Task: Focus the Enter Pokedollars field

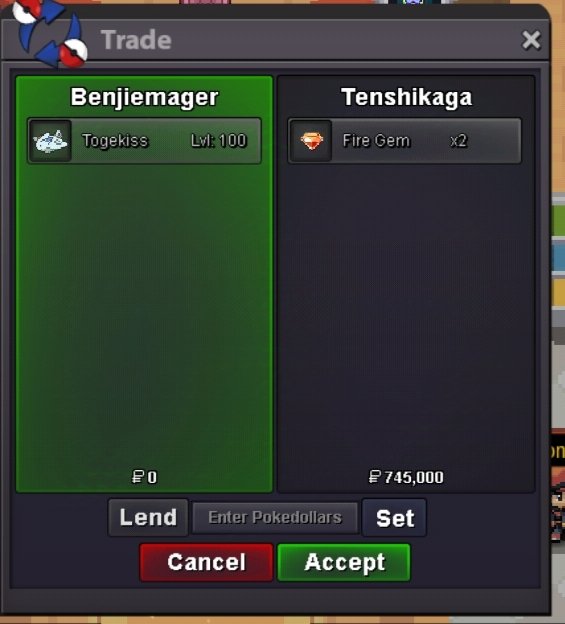Action: point(275,517)
